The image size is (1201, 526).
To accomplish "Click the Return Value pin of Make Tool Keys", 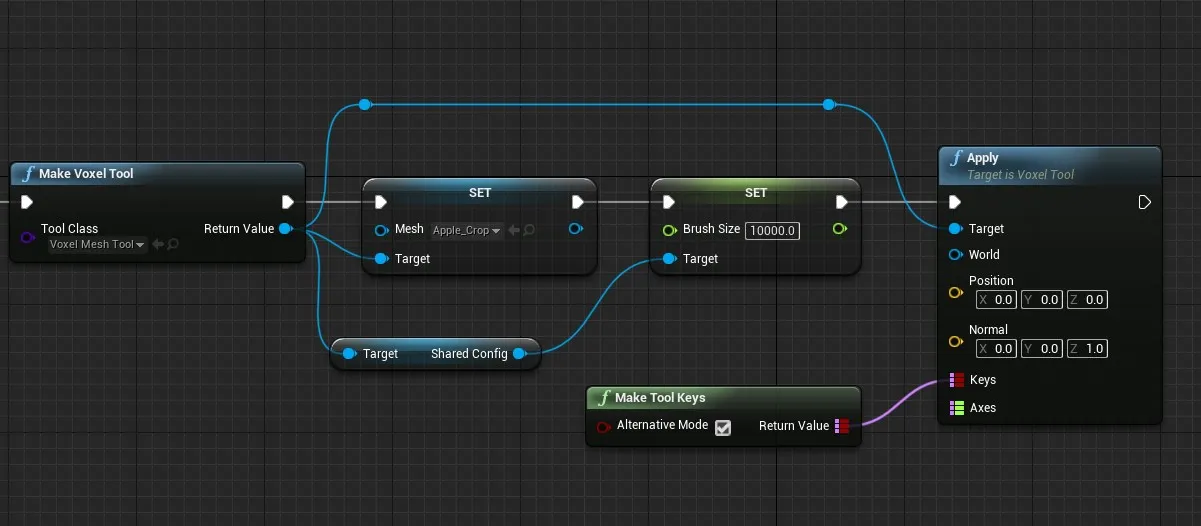I will [x=842, y=426].
